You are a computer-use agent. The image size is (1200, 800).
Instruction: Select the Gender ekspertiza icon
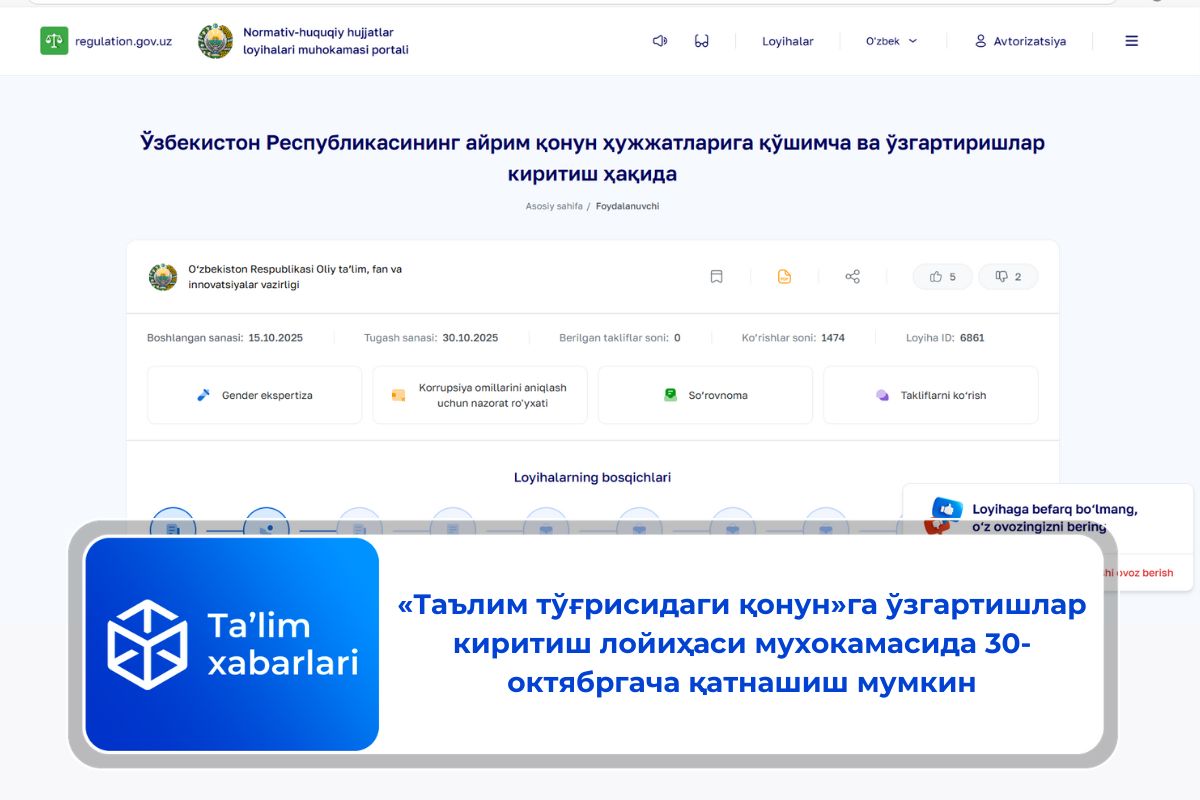(202, 394)
